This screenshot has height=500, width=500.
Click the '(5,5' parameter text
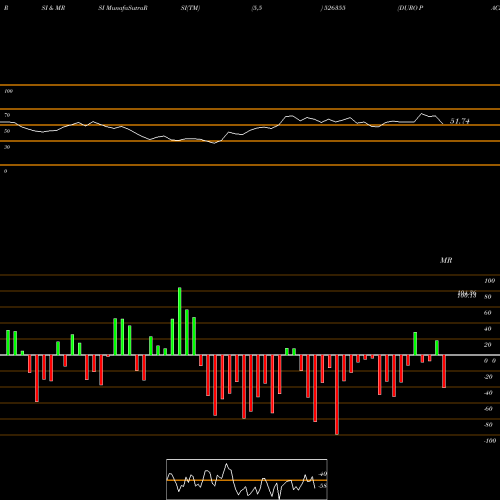(x=257, y=8)
